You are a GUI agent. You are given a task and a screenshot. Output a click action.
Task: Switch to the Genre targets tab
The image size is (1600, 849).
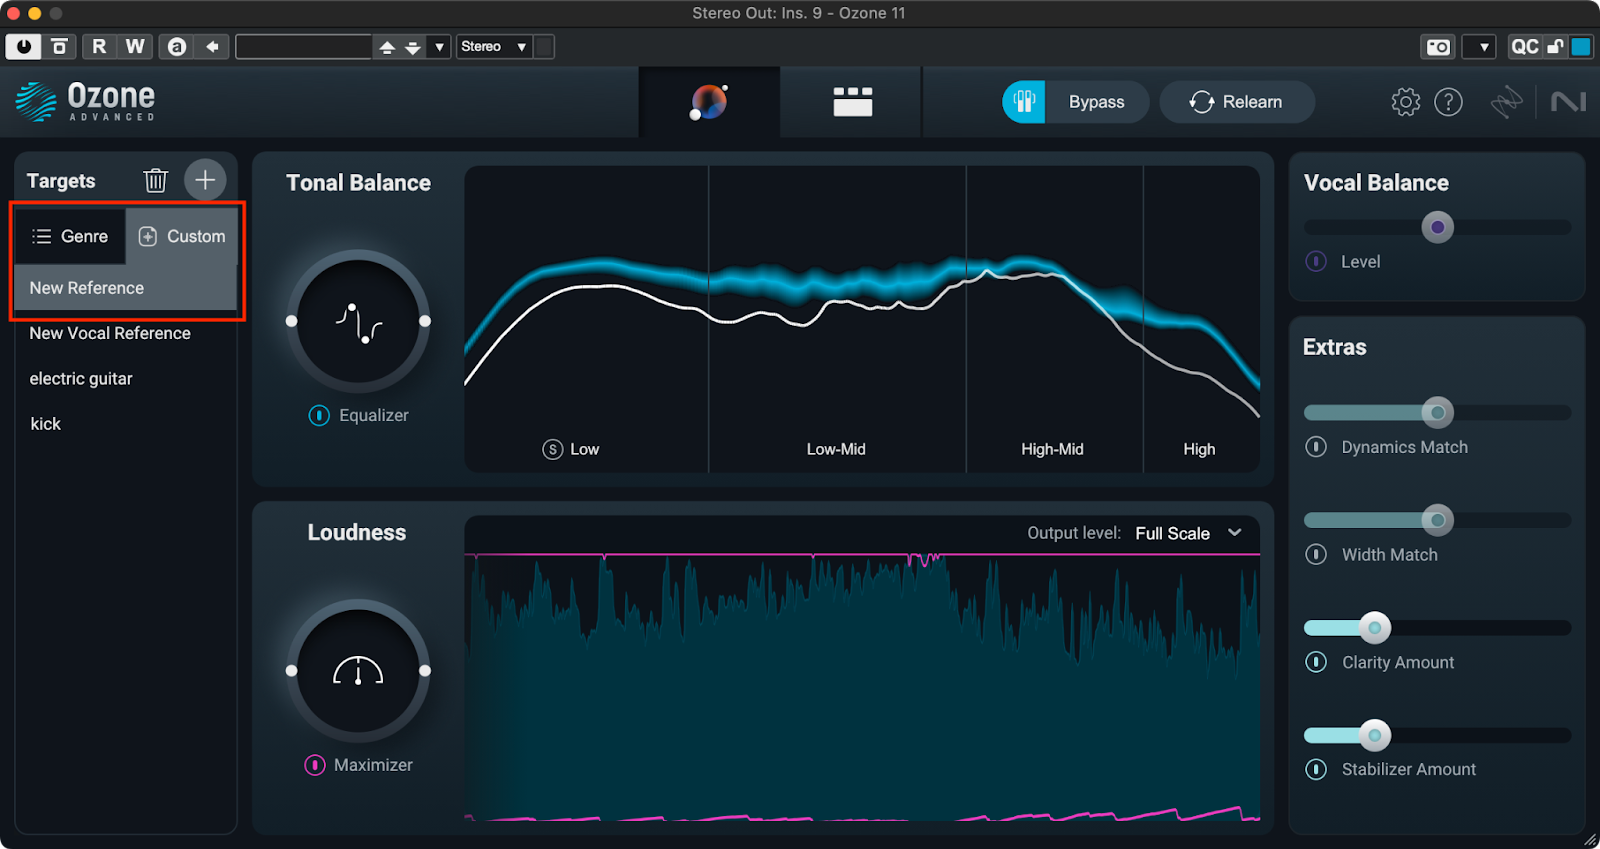pos(70,236)
